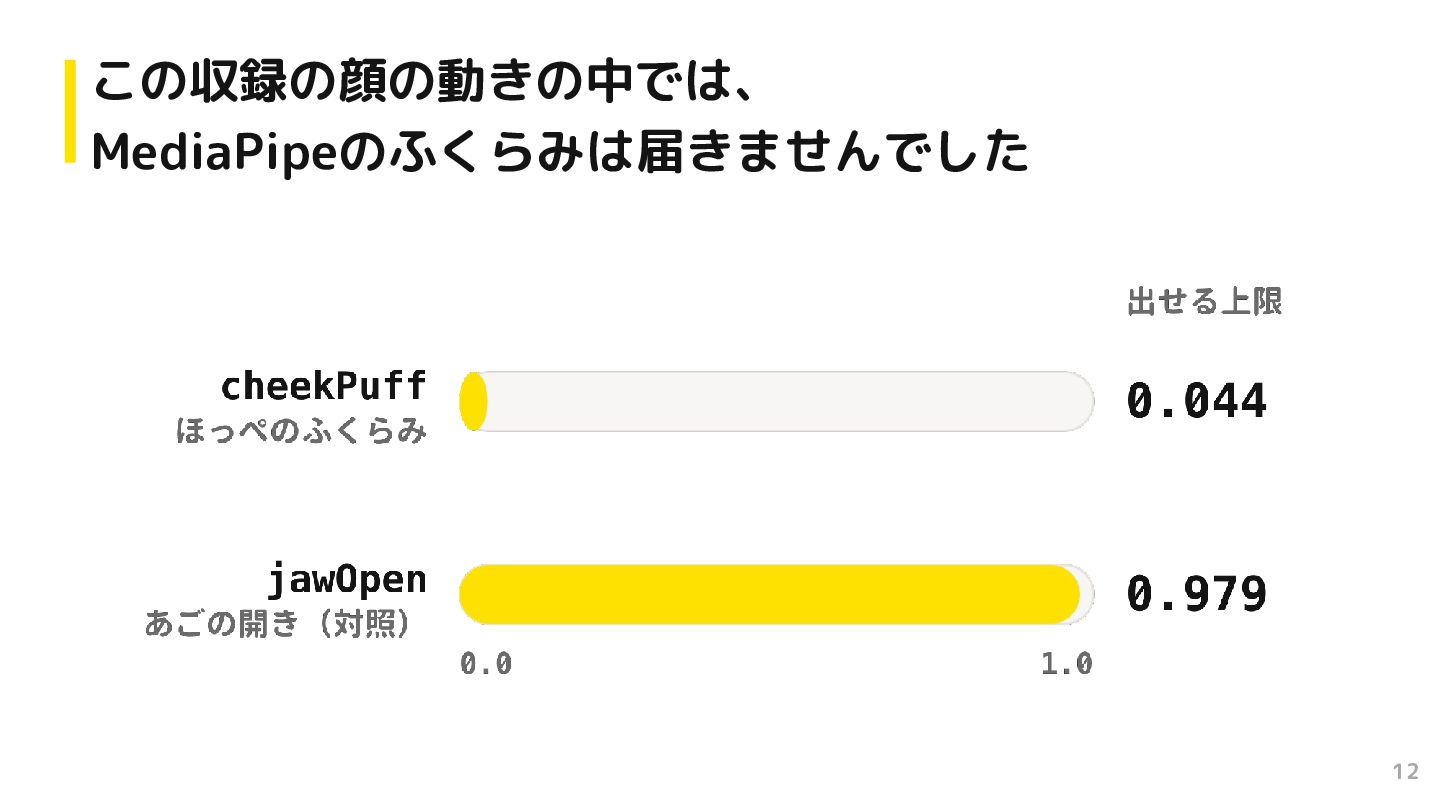
Task: Click the jawOpen label
Action: [x=347, y=580]
